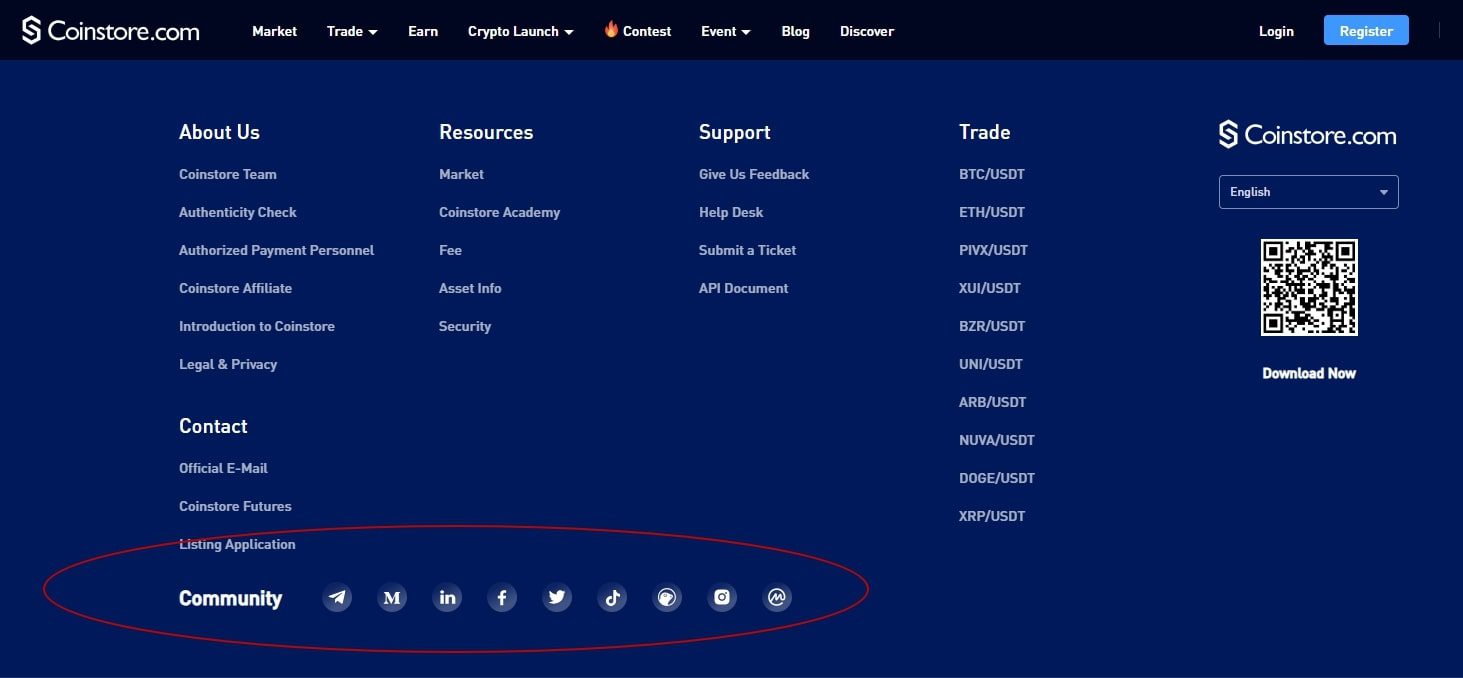
Task: Click the Login link
Action: click(x=1276, y=31)
